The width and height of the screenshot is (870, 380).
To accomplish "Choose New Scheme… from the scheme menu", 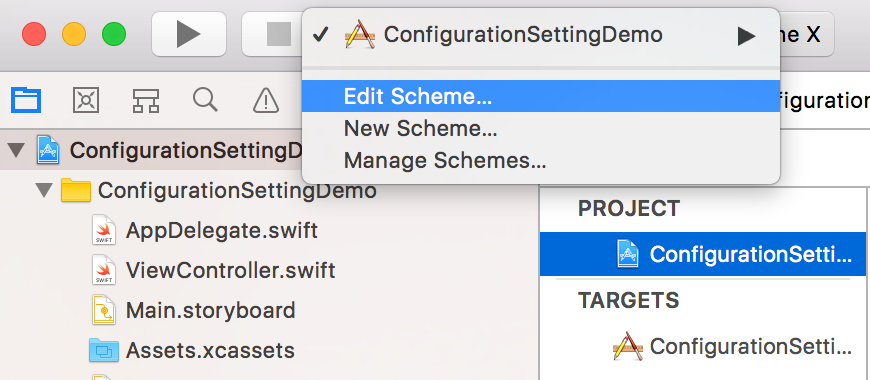I will (541, 129).
